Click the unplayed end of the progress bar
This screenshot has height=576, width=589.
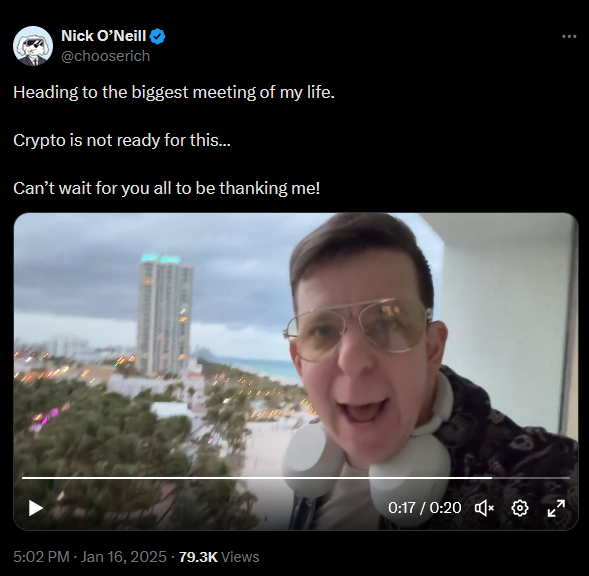click(531, 478)
